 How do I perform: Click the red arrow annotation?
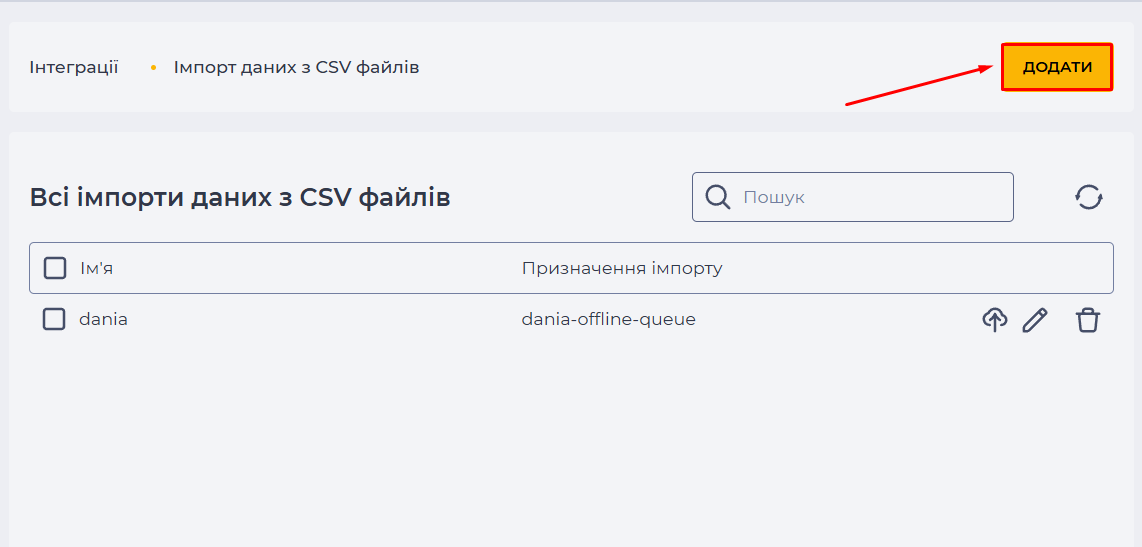tap(919, 84)
